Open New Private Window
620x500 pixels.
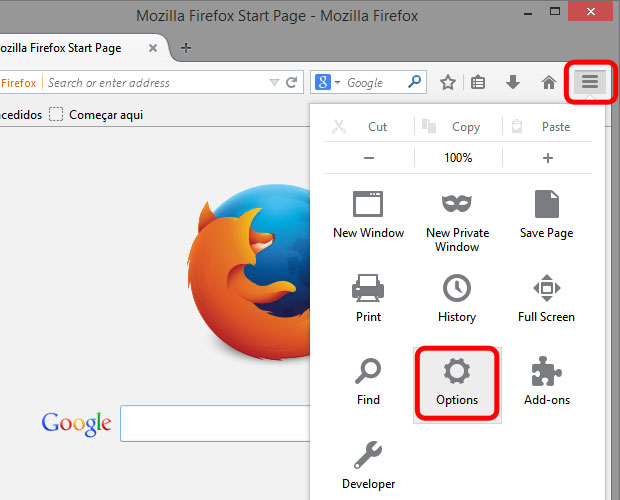click(x=457, y=223)
